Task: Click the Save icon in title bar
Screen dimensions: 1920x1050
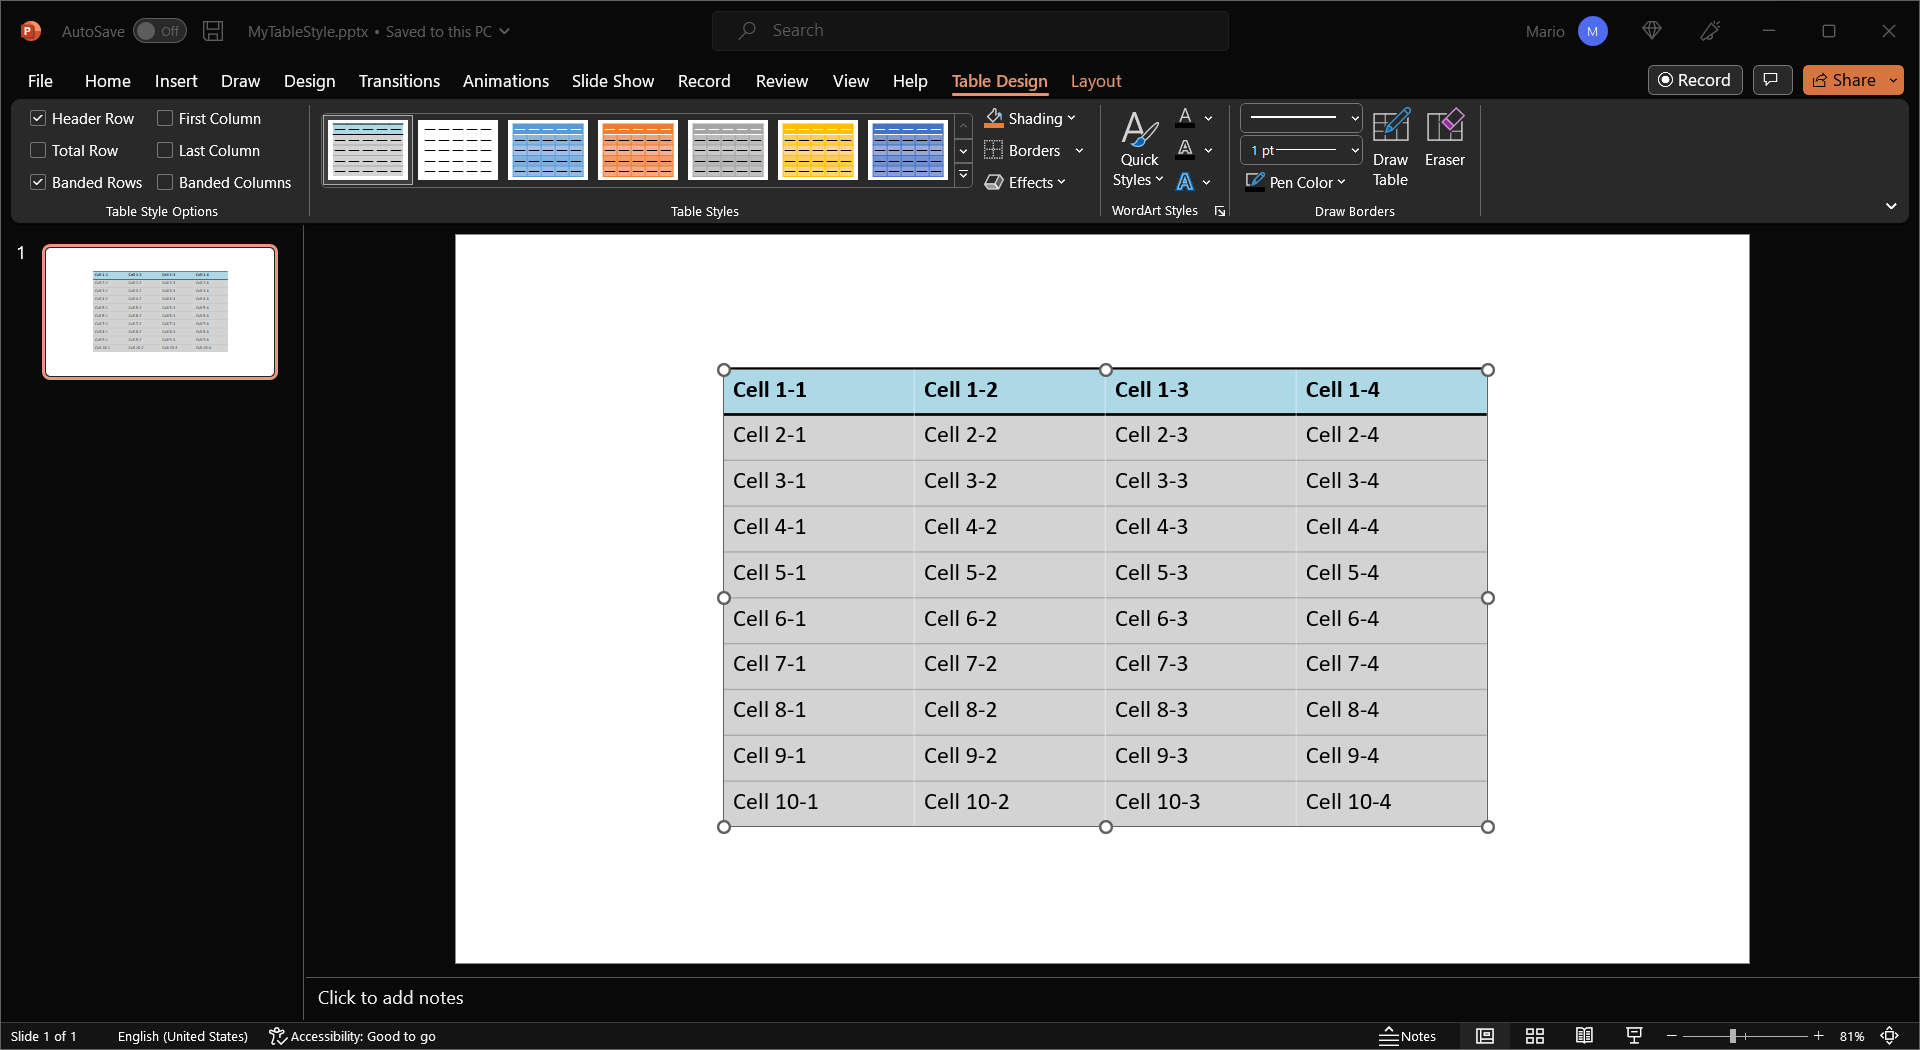Action: [x=213, y=31]
